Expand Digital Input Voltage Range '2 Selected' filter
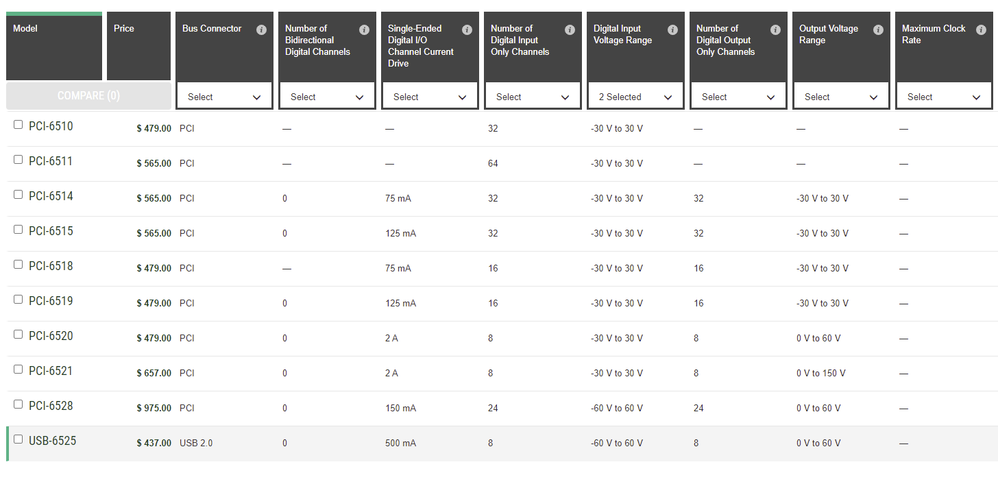Screen dimensions: 998x484 pyautogui.click(x=636, y=97)
